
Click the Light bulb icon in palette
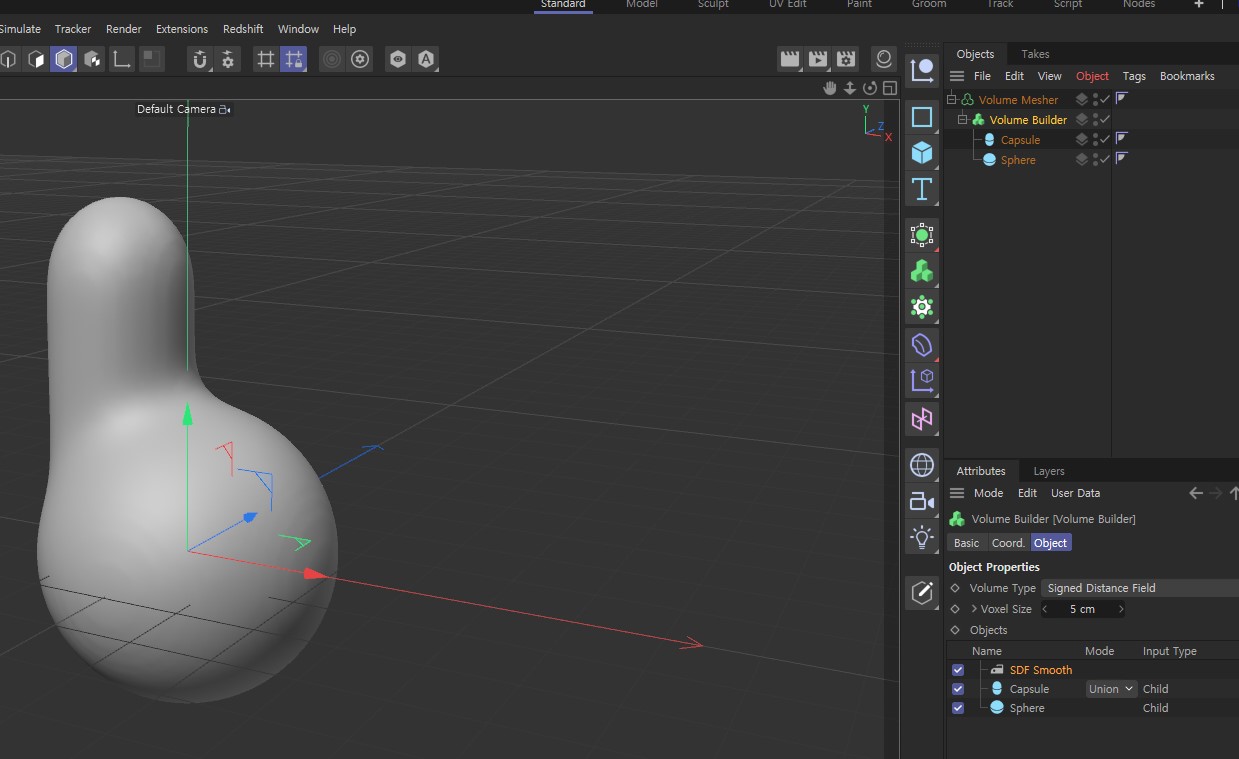[x=922, y=536]
